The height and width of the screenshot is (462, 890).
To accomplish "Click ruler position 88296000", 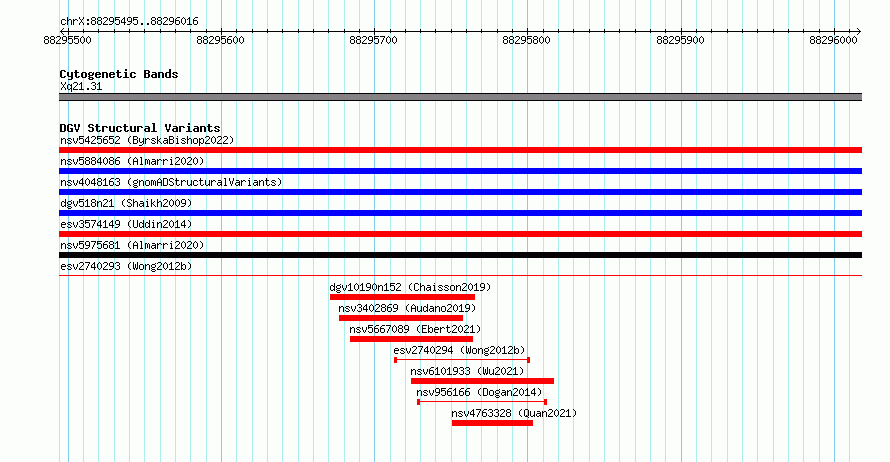I will pyautogui.click(x=833, y=40).
